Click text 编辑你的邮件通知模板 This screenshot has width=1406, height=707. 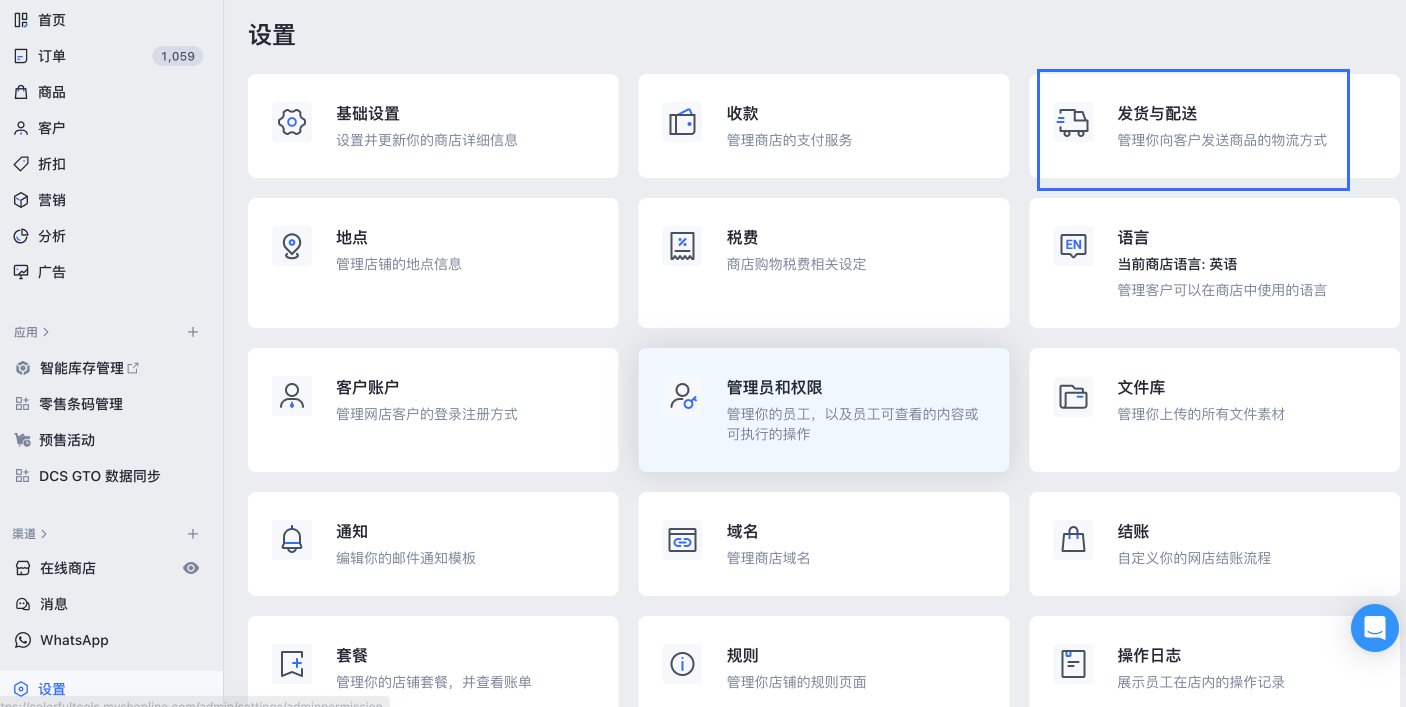point(406,558)
